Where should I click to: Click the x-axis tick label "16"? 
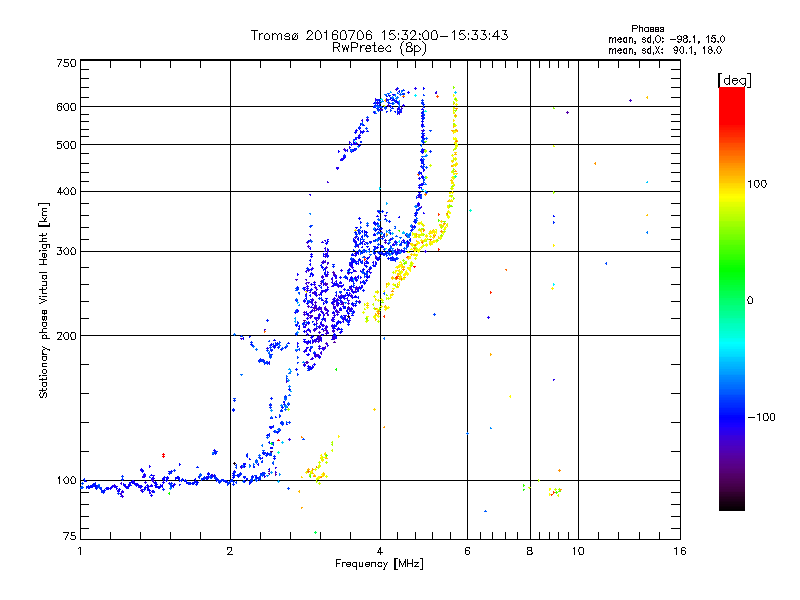680,551
